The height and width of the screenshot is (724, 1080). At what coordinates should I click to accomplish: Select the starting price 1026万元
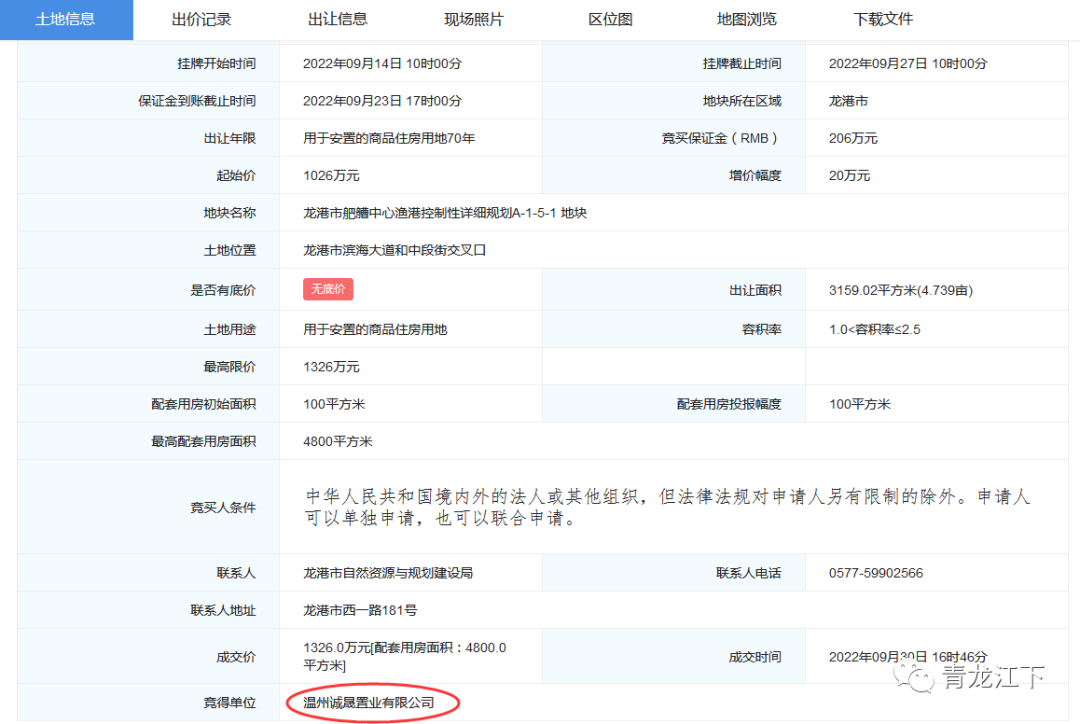pos(331,175)
